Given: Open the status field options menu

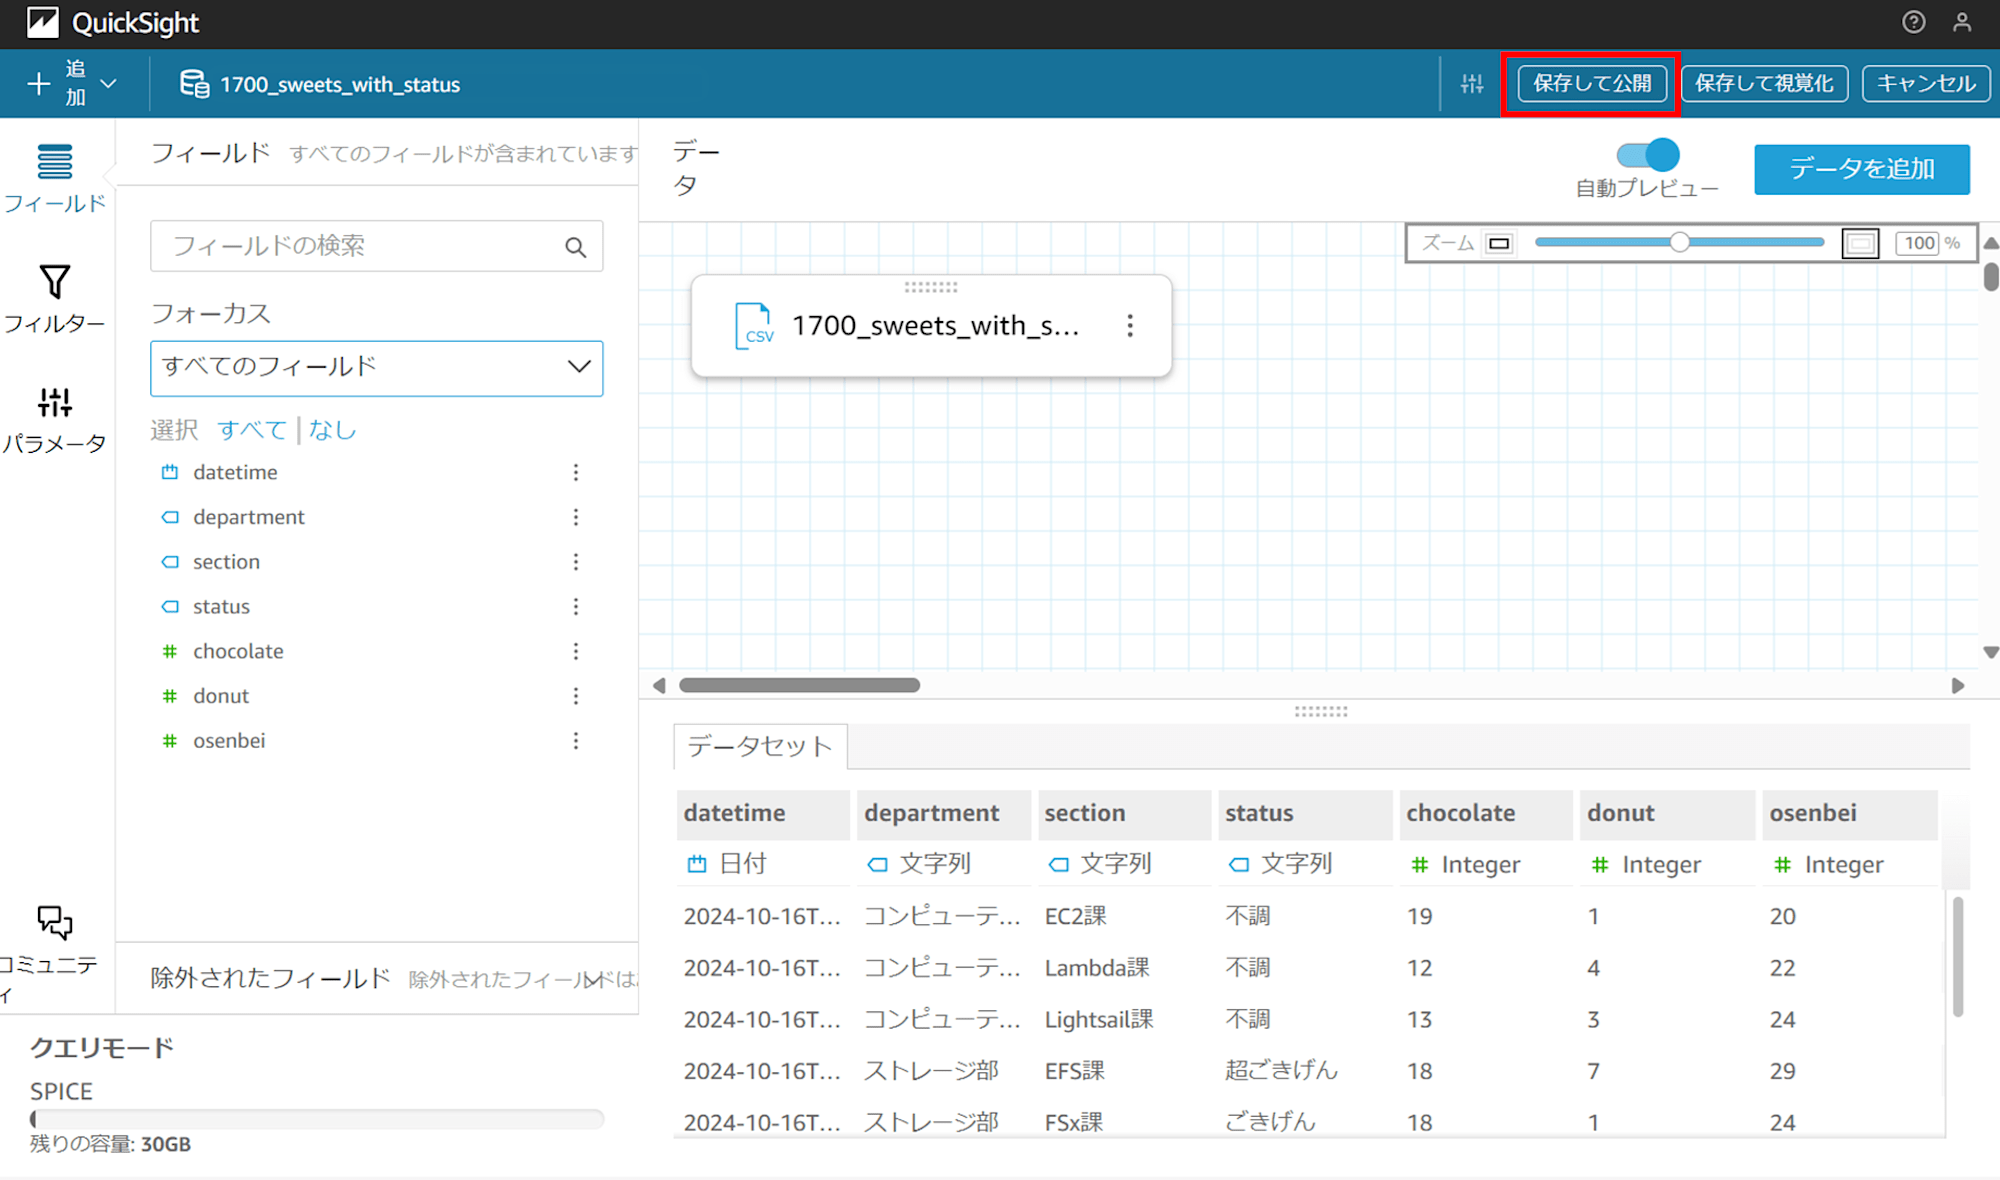Looking at the screenshot, I should (x=576, y=607).
